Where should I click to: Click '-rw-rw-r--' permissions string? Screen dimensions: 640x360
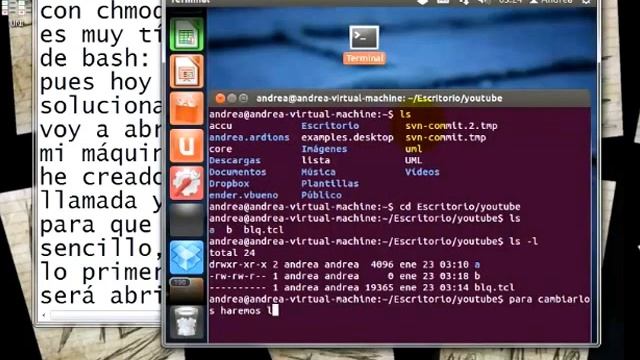tap(238, 276)
